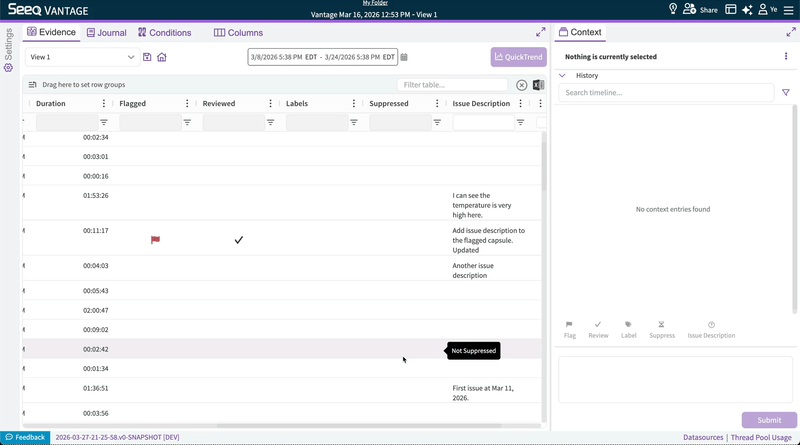800x445 pixels.
Task: Click the Search timeline field
Action: pos(666,92)
